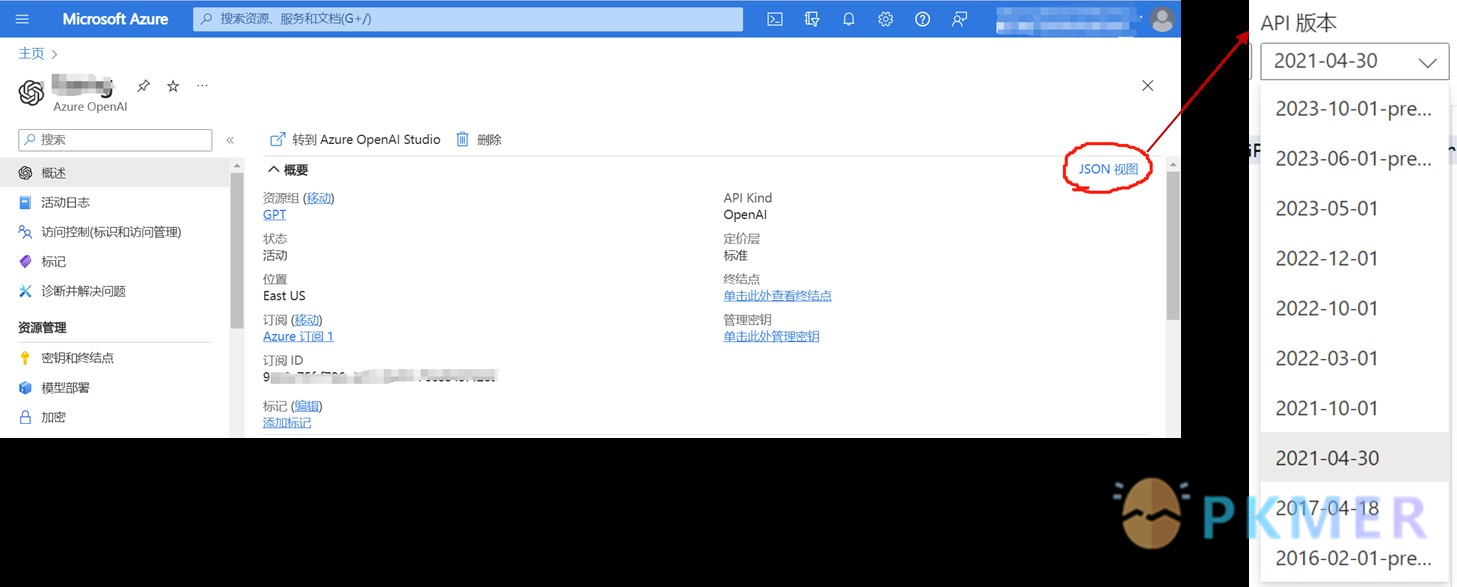Click the 密钥和终结点 key icon
1457x587 pixels.
pyautogui.click(x=26, y=358)
